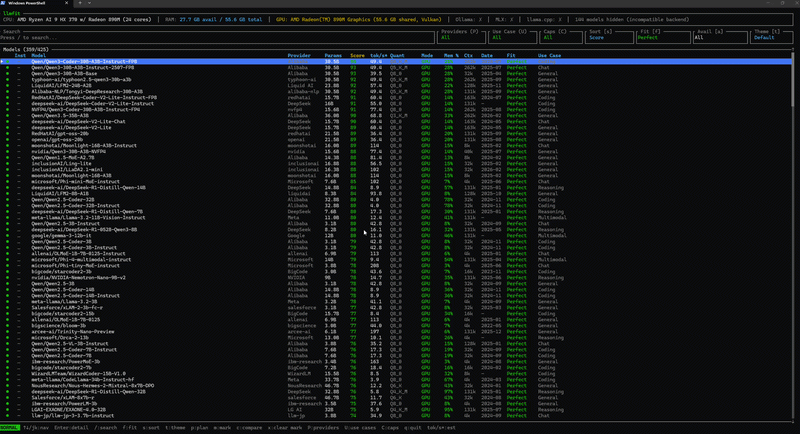Select the deepseek-ai/DeepSeek-V2-Lite-Chat row
The width and height of the screenshot is (800, 434).
pos(396,122)
